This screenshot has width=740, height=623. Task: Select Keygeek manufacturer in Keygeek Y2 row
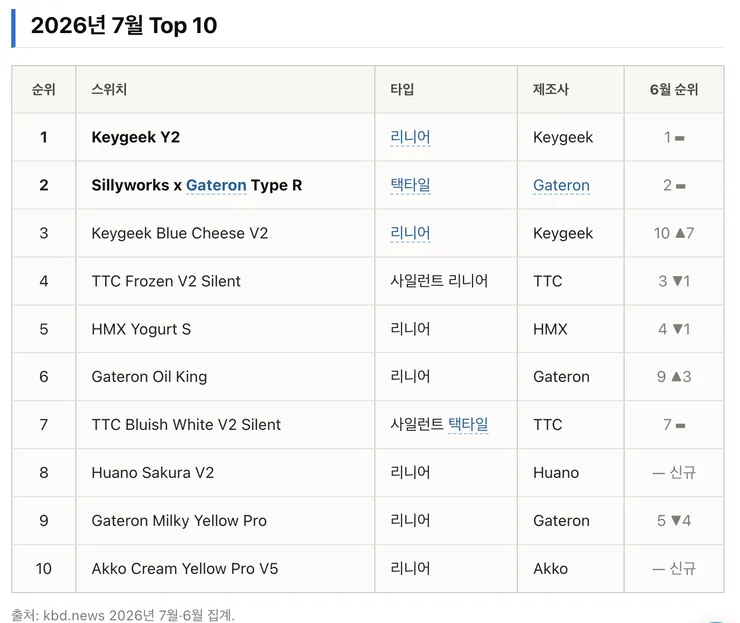563,137
